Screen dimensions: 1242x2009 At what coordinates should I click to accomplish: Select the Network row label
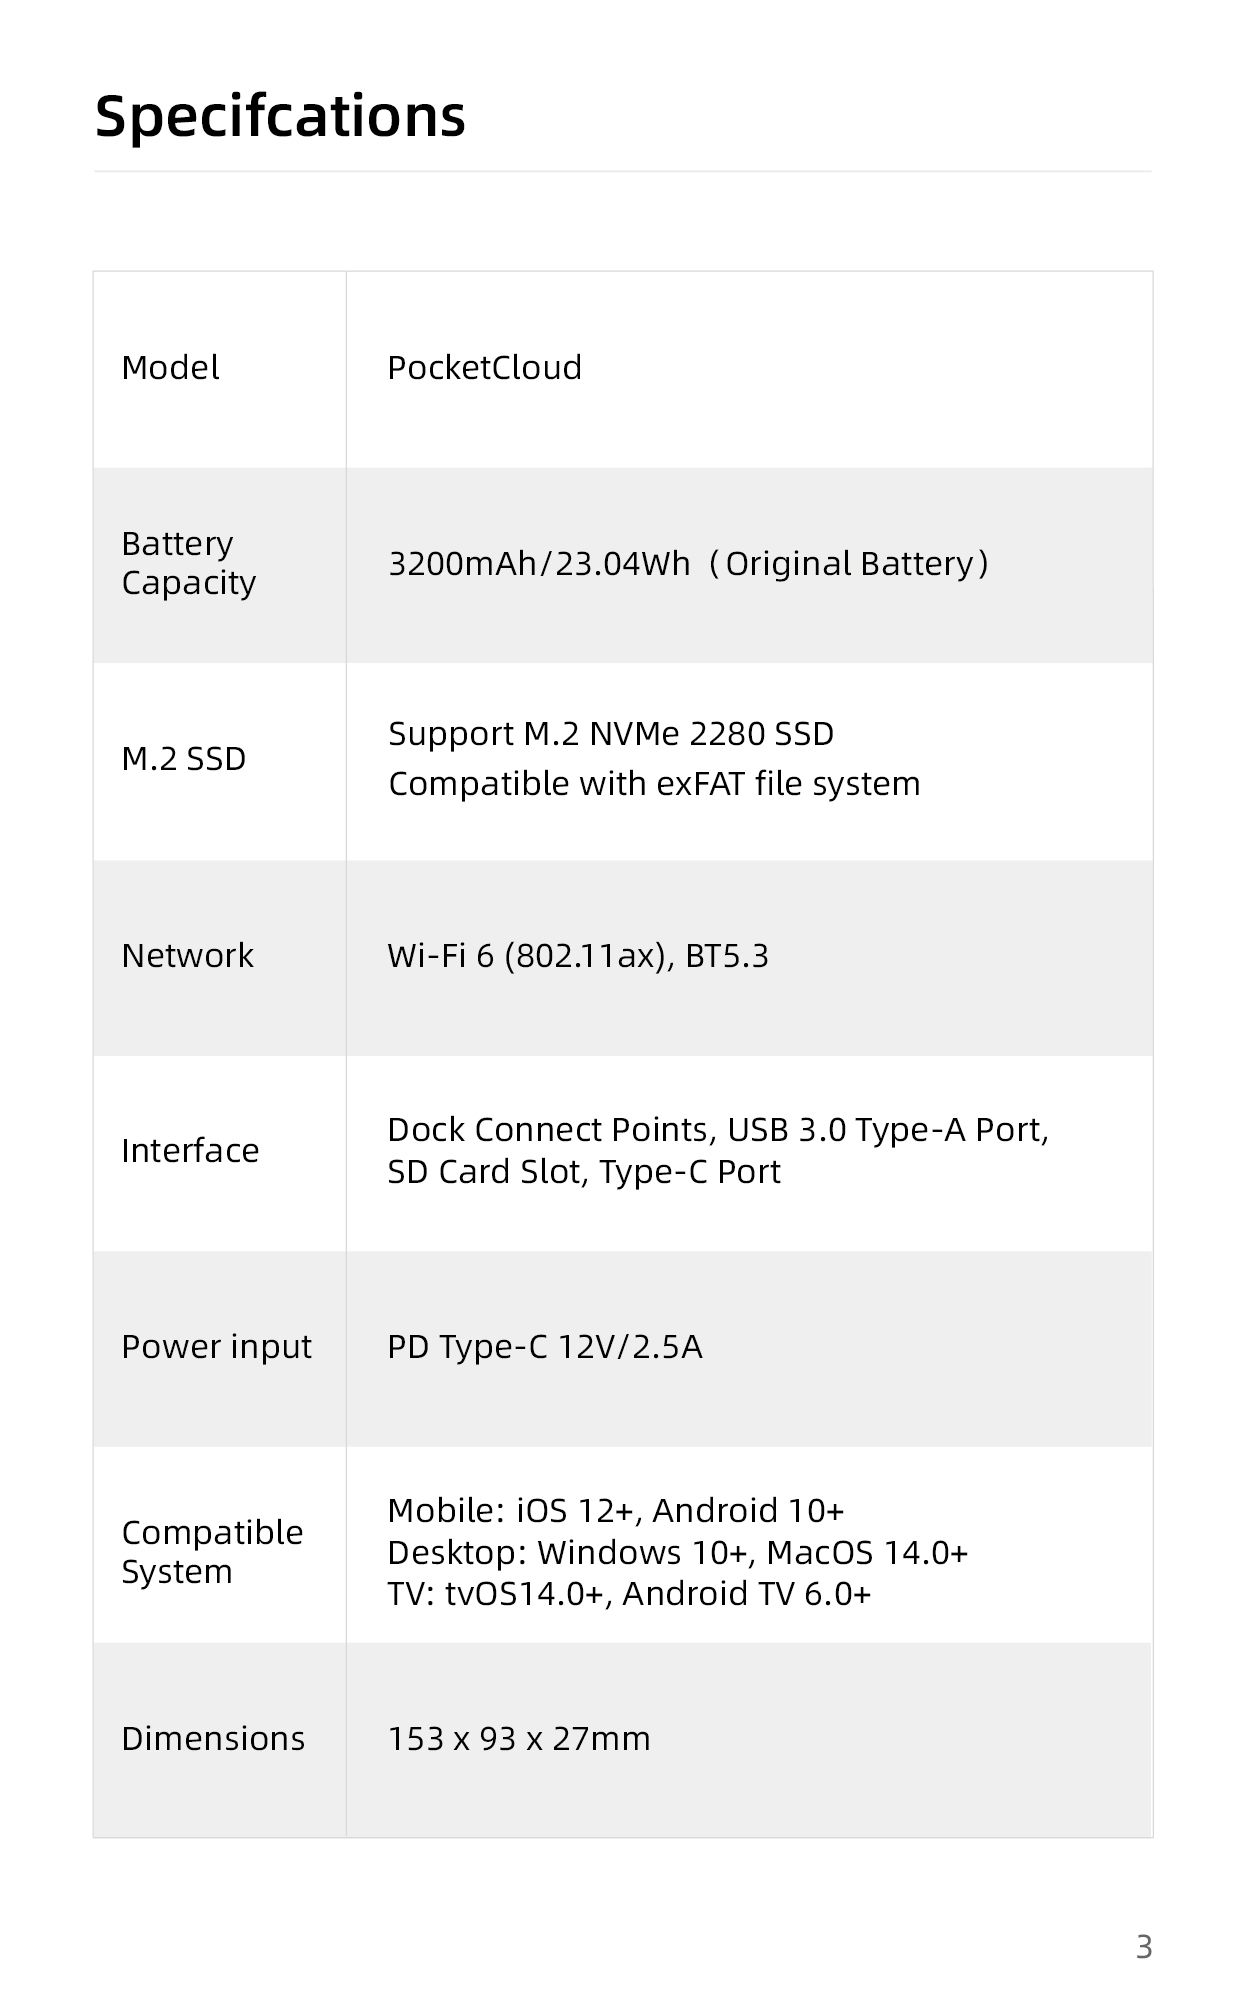(x=187, y=956)
